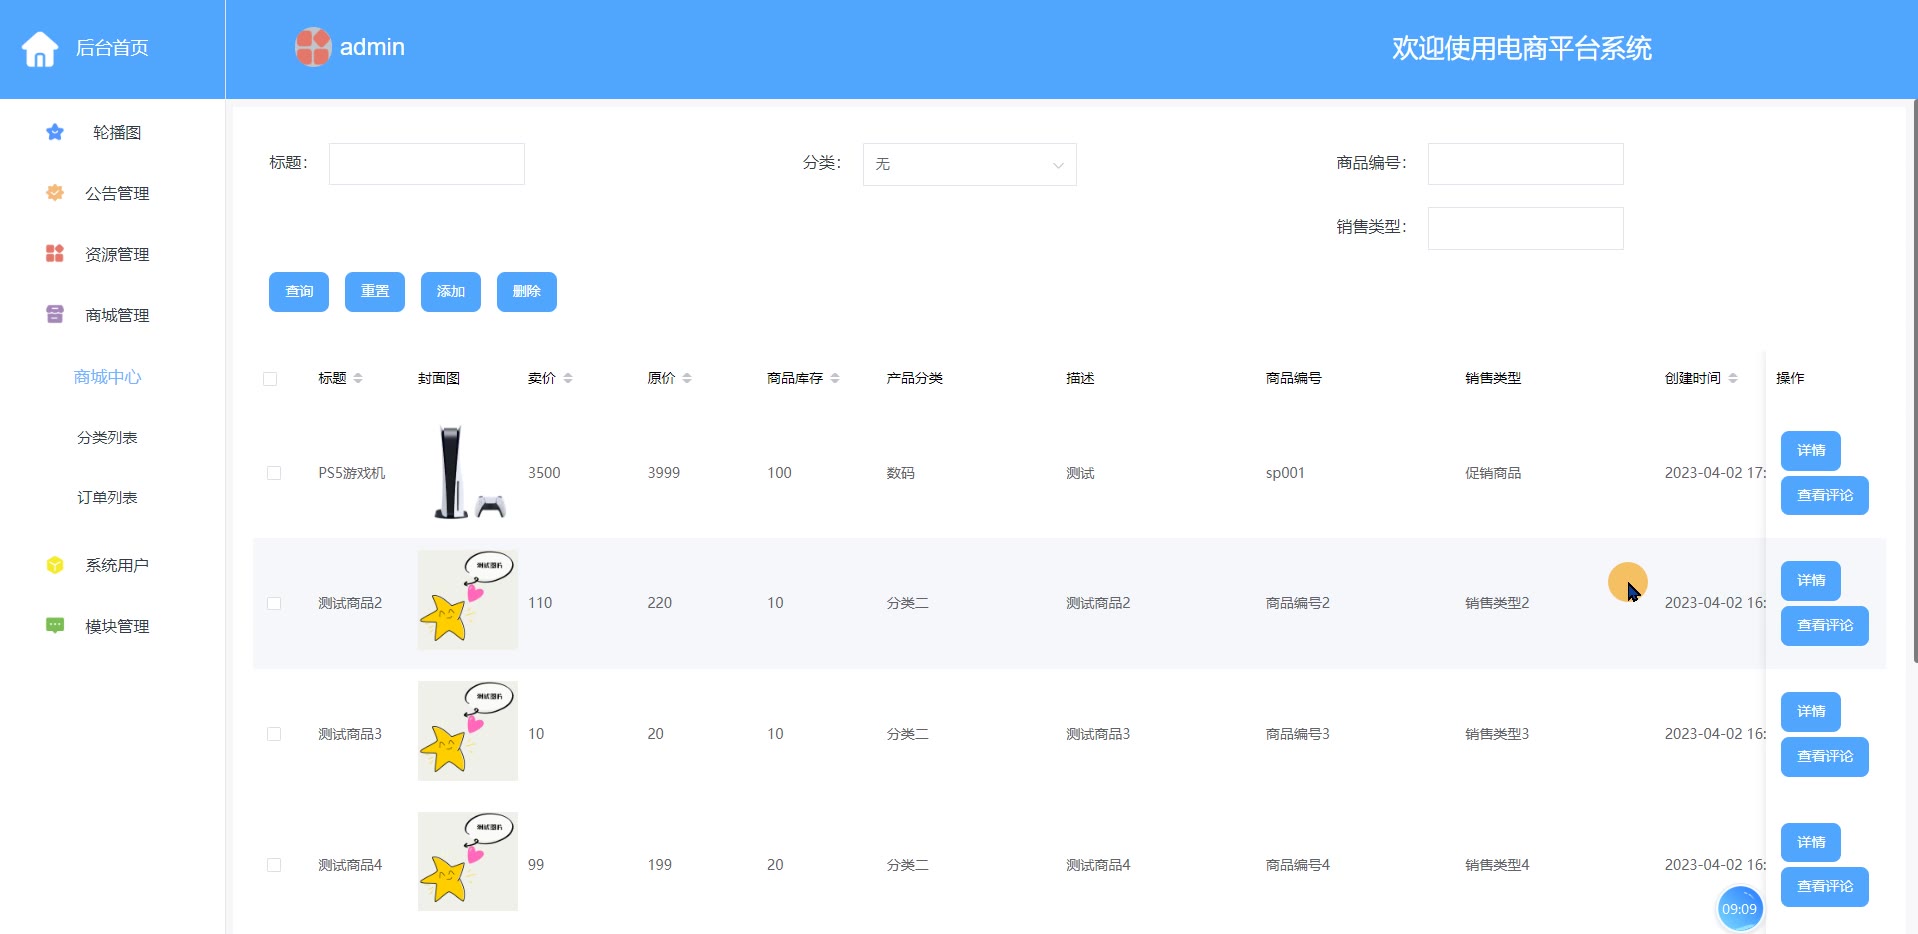Click the home icon beside 后台首页
The width and height of the screenshot is (1918, 934).
[40, 48]
